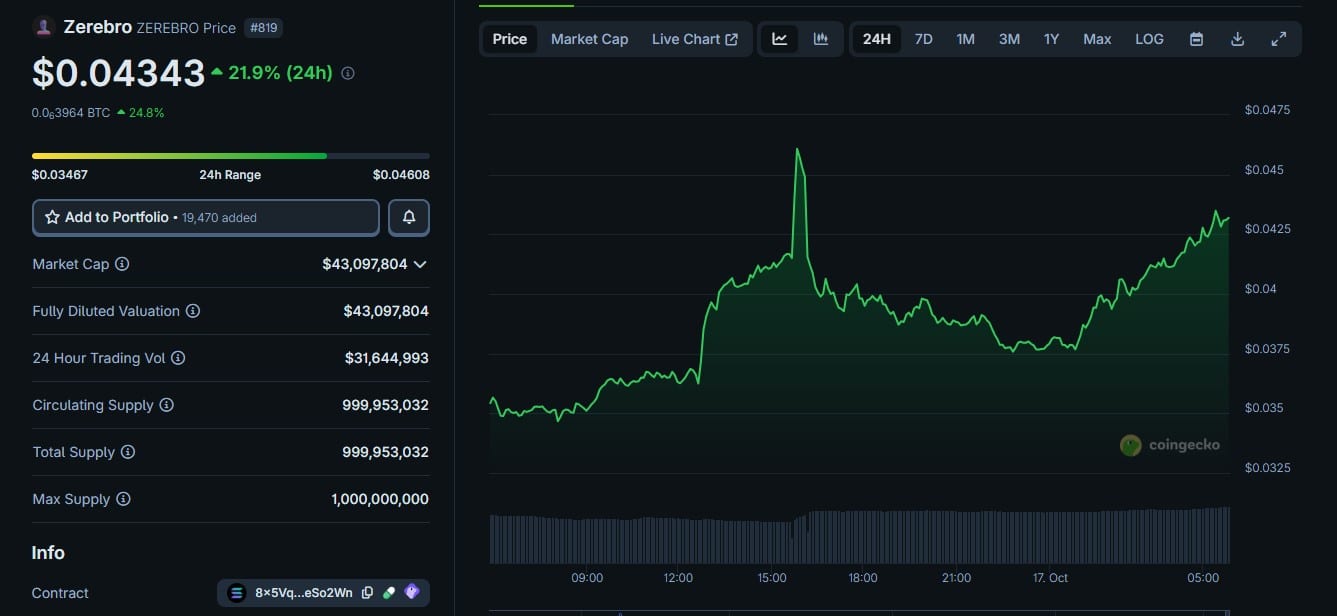Expand the chart to fullscreen
The height and width of the screenshot is (616, 1337).
click(1279, 38)
